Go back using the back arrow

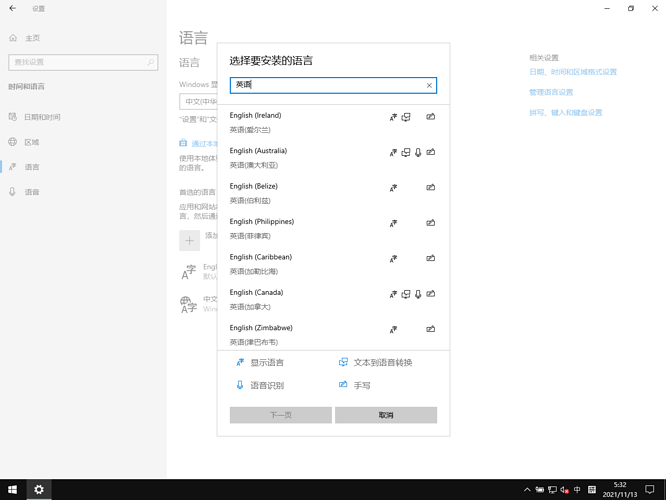[x=13, y=9]
